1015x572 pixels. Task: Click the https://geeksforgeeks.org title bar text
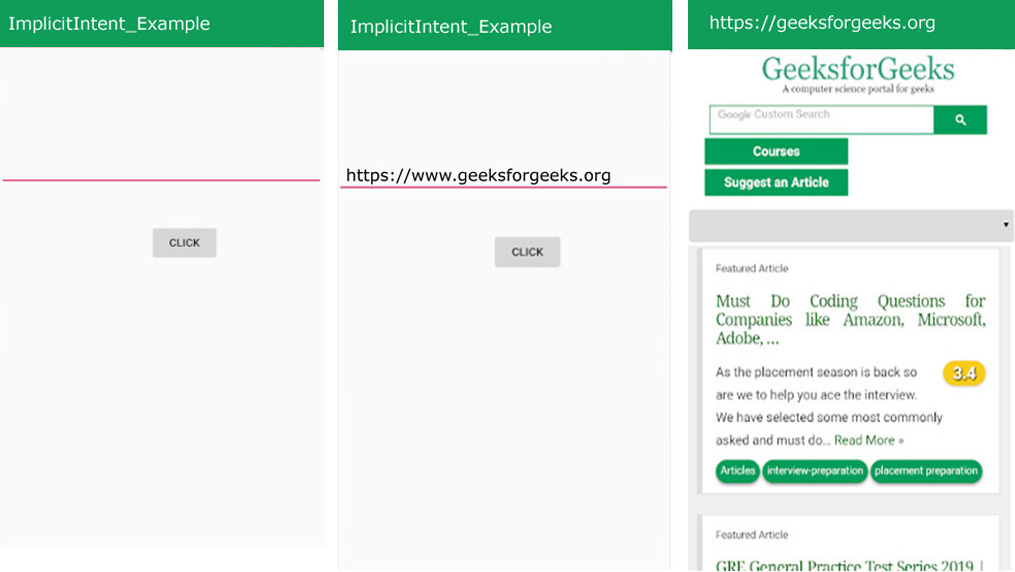coord(822,23)
